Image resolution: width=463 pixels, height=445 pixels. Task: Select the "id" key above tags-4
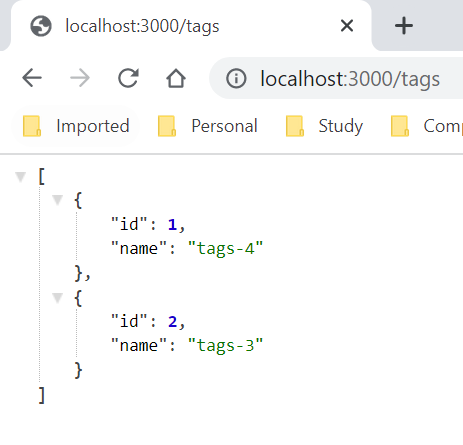(x=129, y=224)
